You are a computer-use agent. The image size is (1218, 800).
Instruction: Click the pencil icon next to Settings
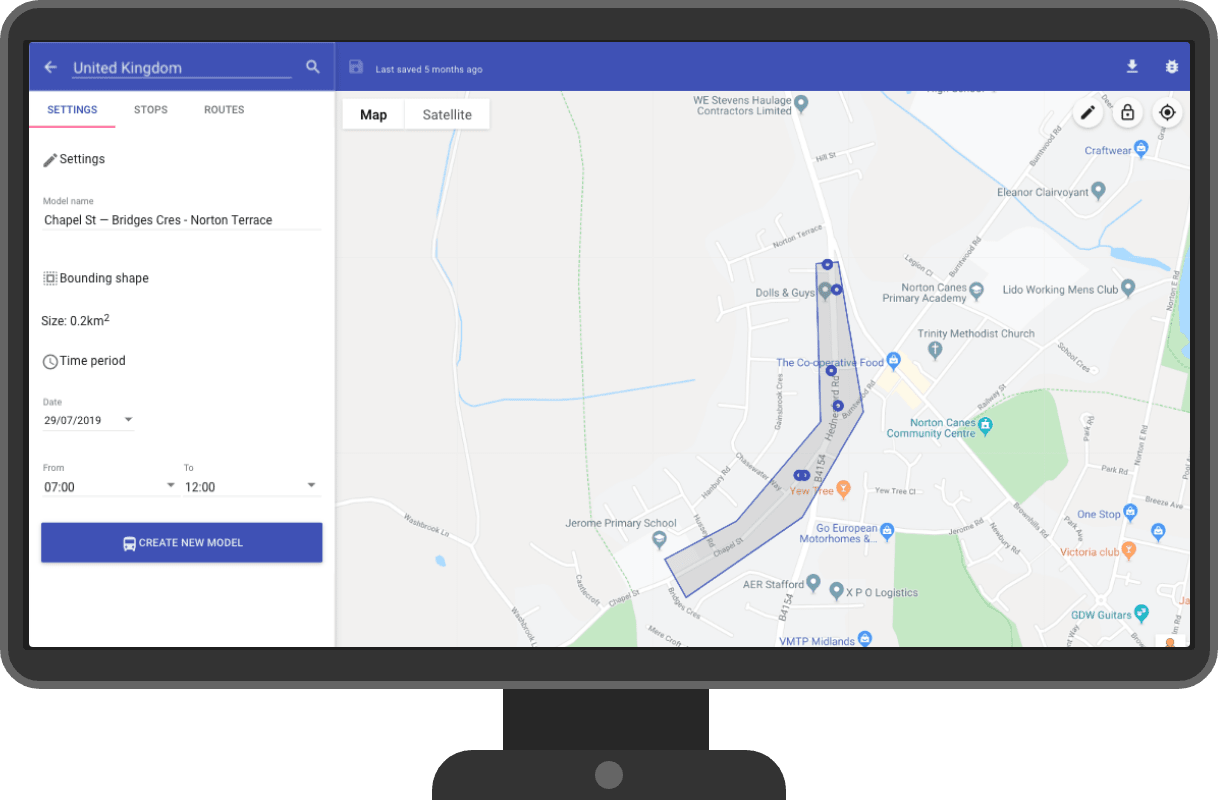tap(50, 160)
